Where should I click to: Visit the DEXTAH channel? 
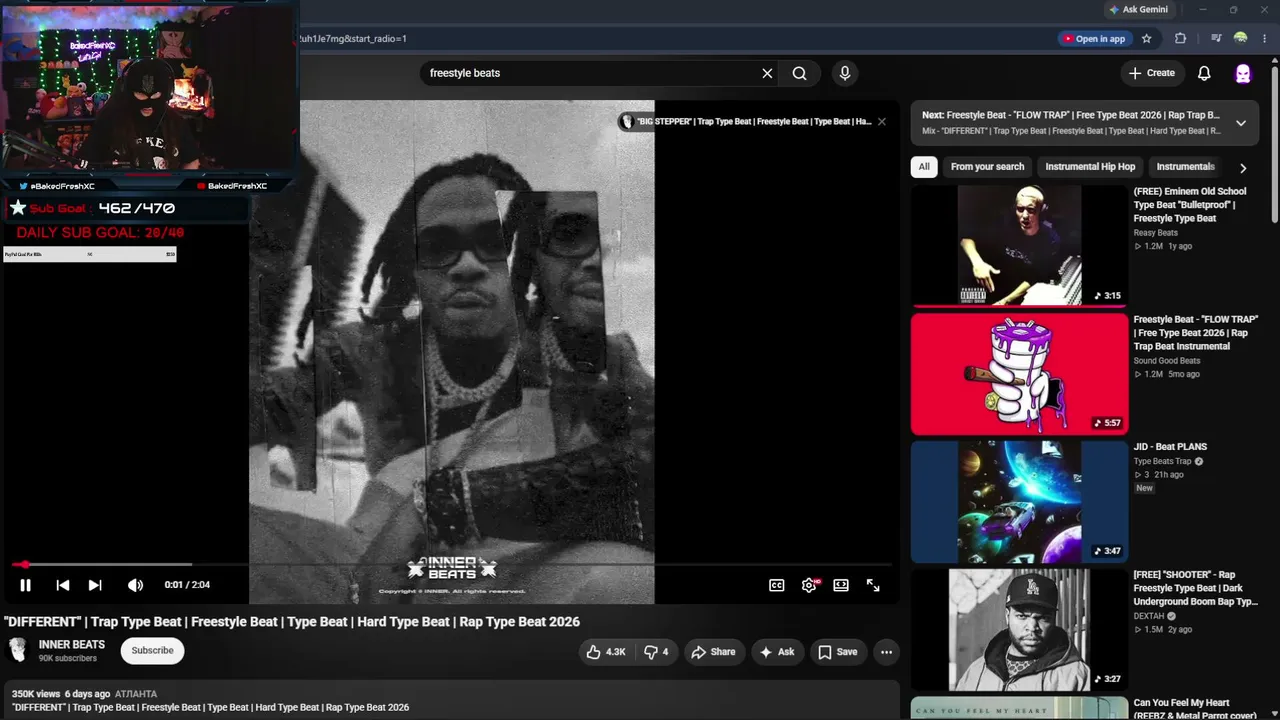(1150, 617)
